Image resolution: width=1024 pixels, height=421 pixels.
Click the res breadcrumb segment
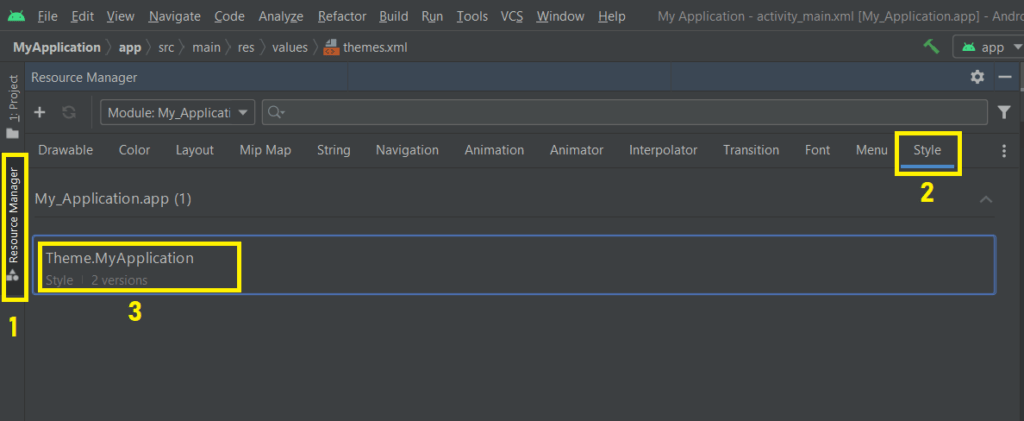click(x=246, y=47)
